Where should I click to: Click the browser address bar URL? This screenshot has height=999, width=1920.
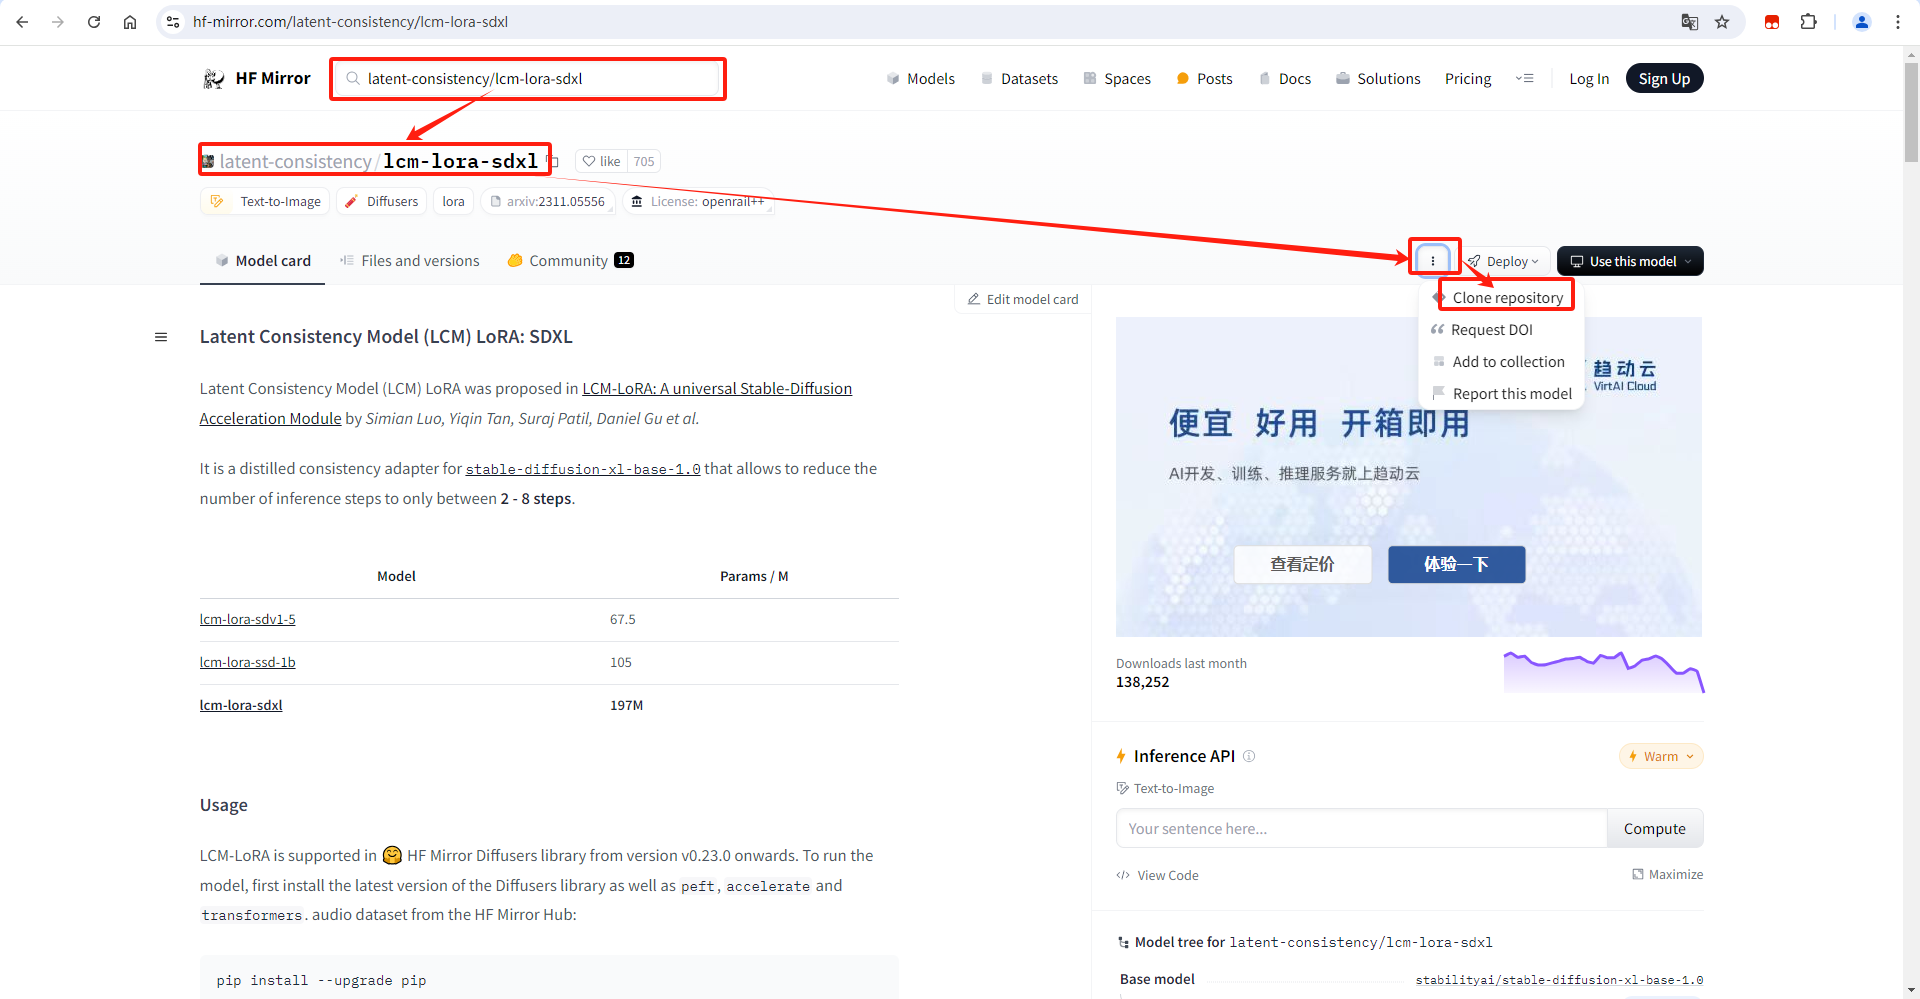click(x=350, y=22)
